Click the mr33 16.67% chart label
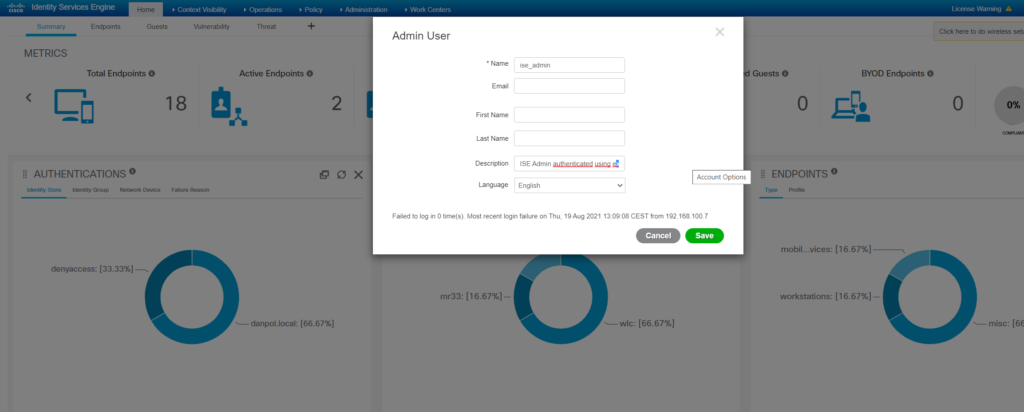Viewport: 1024px width, 412px height. coord(472,296)
